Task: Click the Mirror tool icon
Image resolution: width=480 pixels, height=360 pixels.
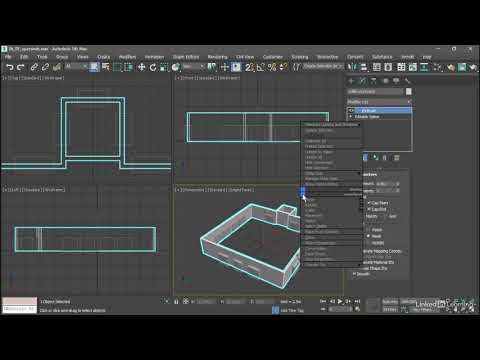Action: point(351,67)
